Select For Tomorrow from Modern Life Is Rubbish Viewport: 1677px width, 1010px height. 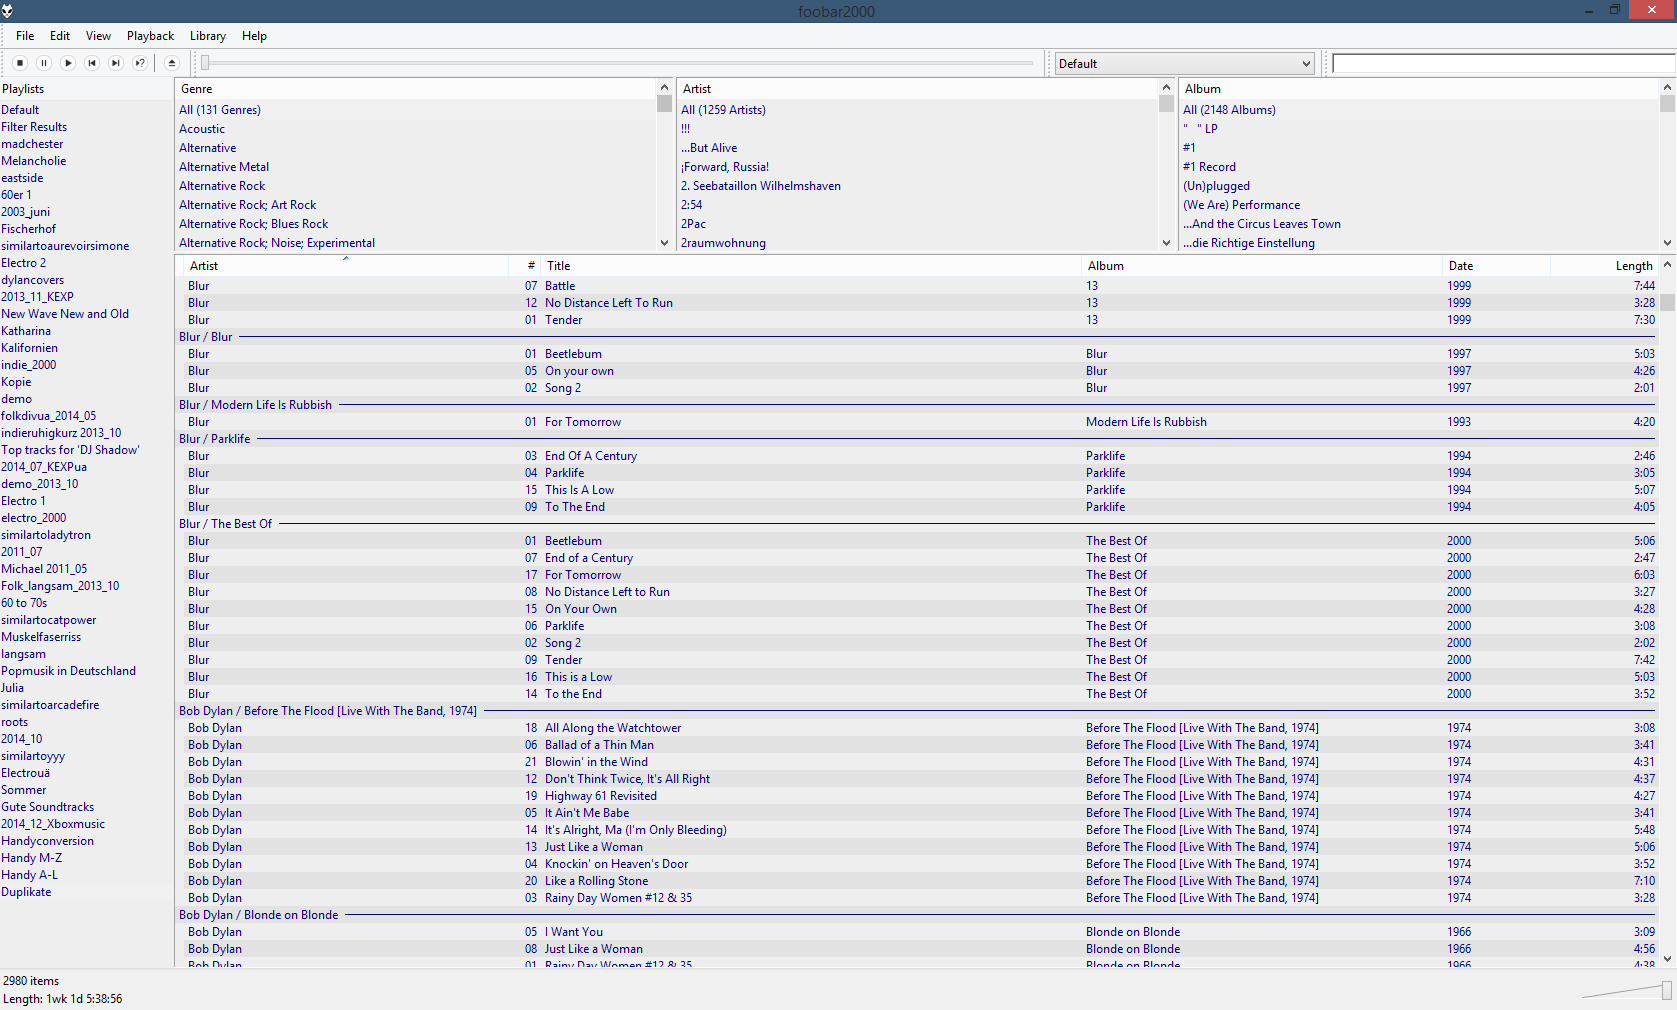(x=917, y=422)
